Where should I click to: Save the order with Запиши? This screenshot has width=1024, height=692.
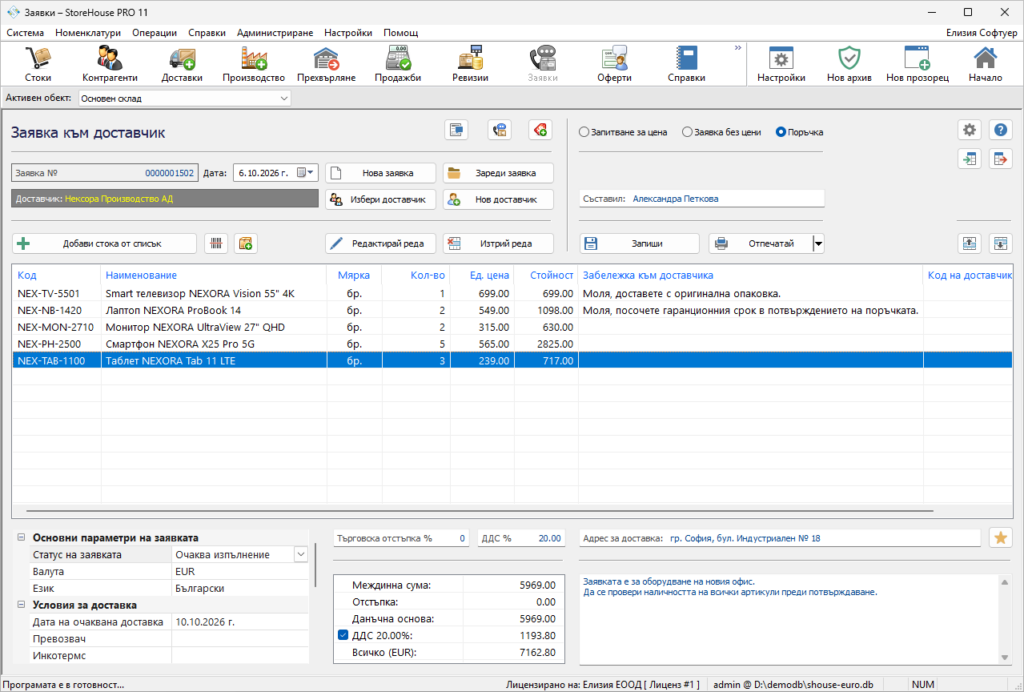(639, 244)
